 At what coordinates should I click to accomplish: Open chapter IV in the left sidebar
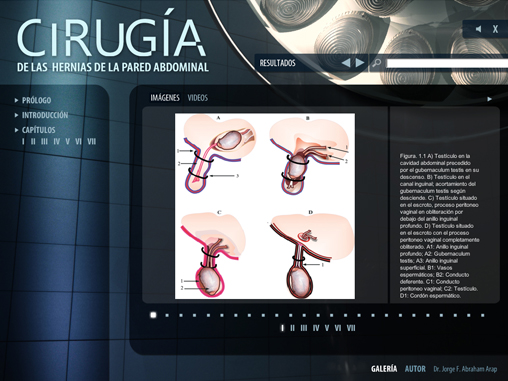tap(57, 142)
